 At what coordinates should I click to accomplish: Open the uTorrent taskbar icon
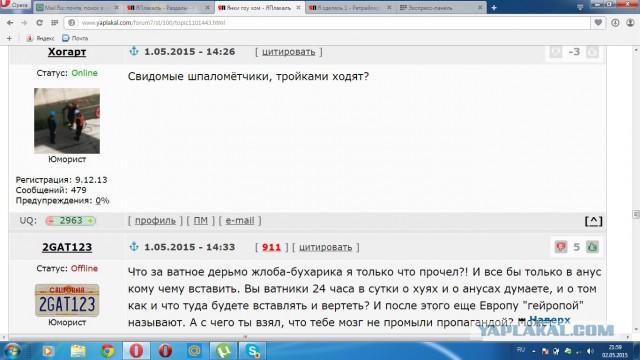[223, 351]
